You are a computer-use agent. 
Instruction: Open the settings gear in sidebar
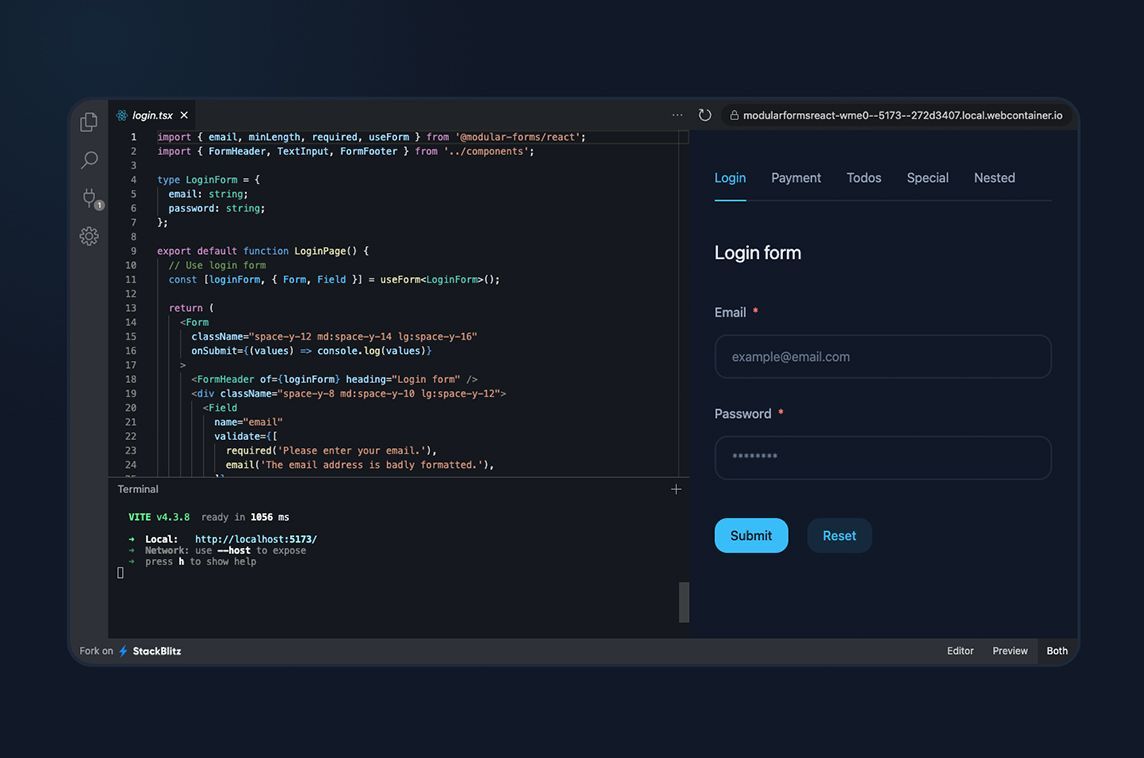click(x=89, y=236)
